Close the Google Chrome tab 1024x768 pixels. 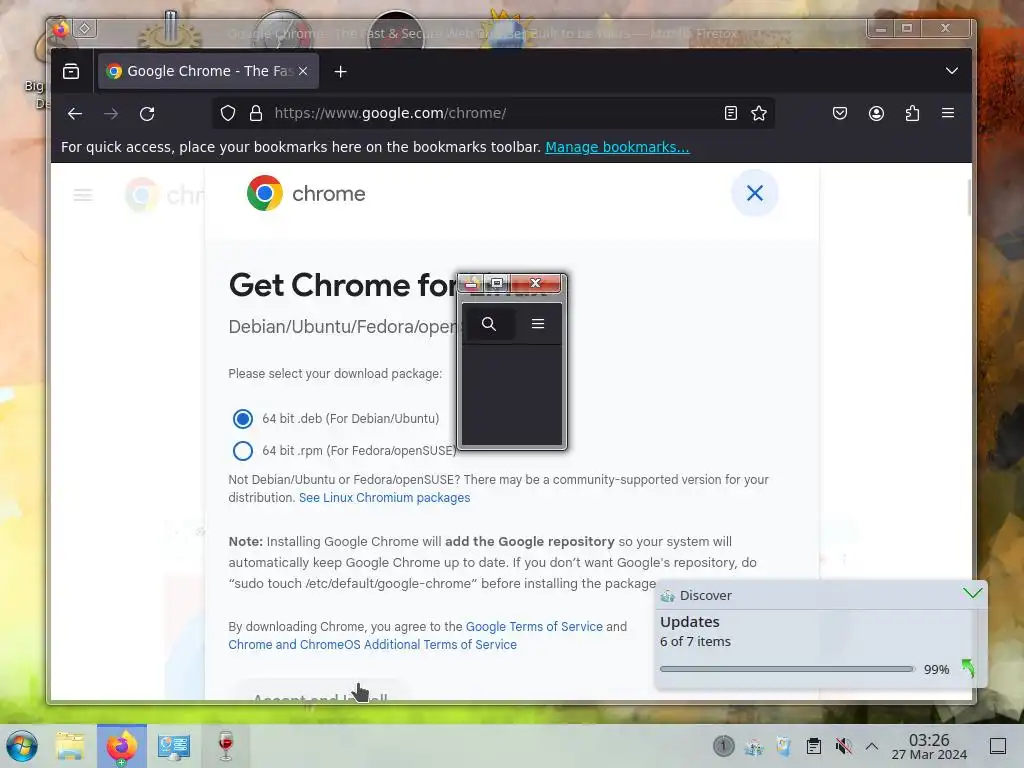(x=303, y=71)
